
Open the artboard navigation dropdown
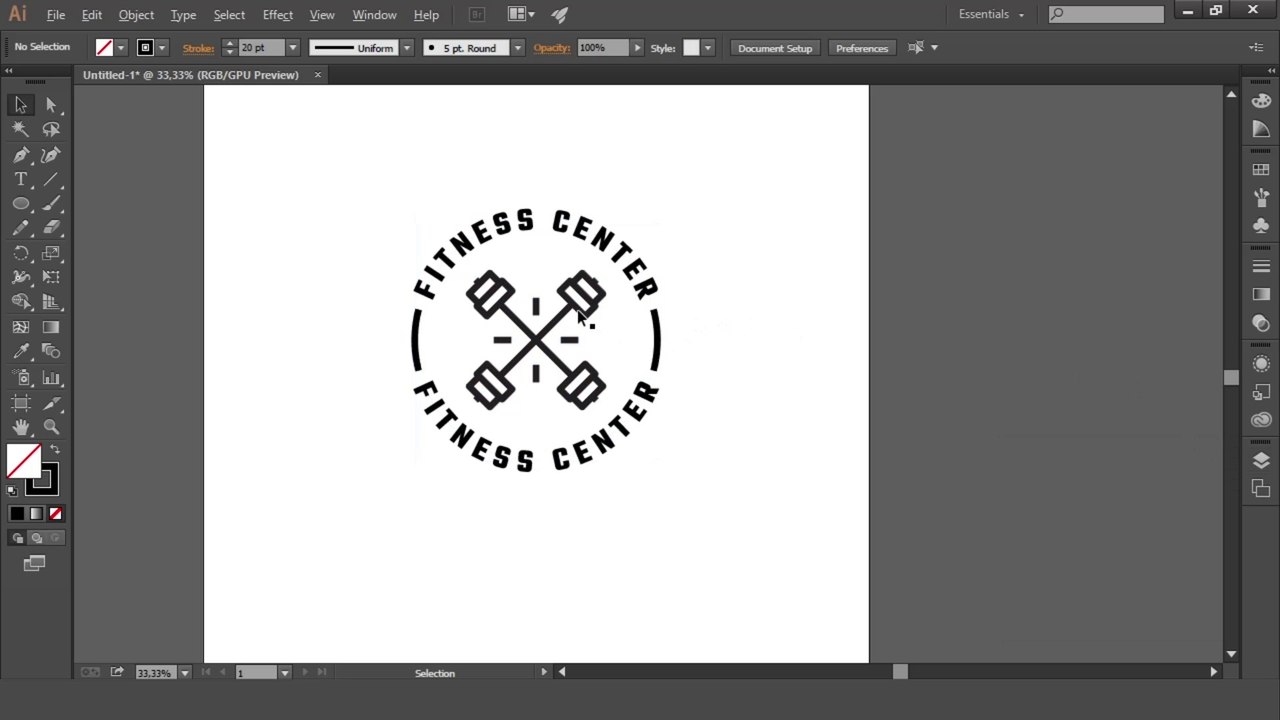pos(285,673)
